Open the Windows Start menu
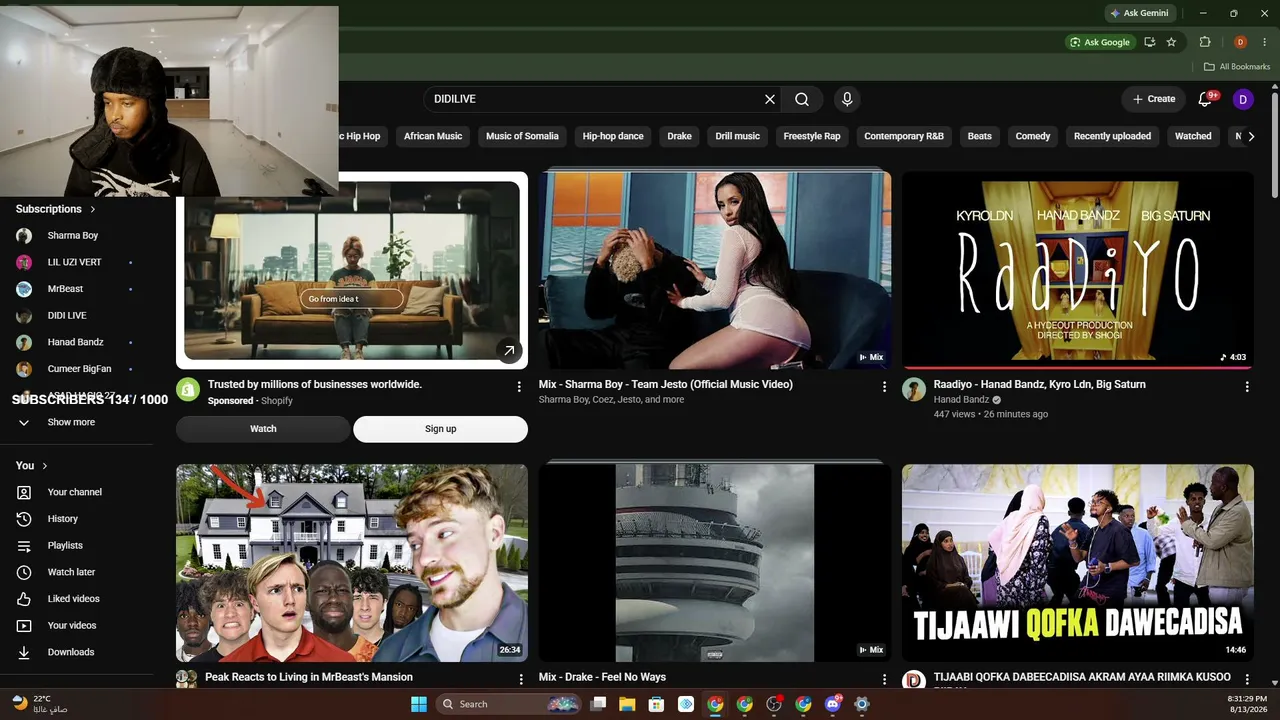 click(419, 704)
